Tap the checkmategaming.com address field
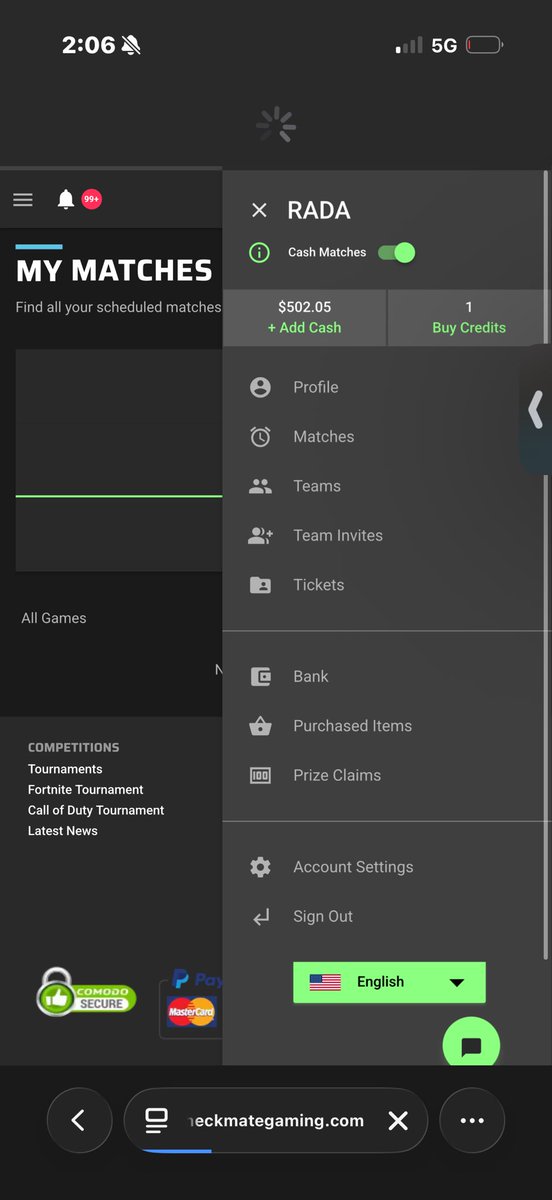This screenshot has height=1200, width=552. (275, 1121)
